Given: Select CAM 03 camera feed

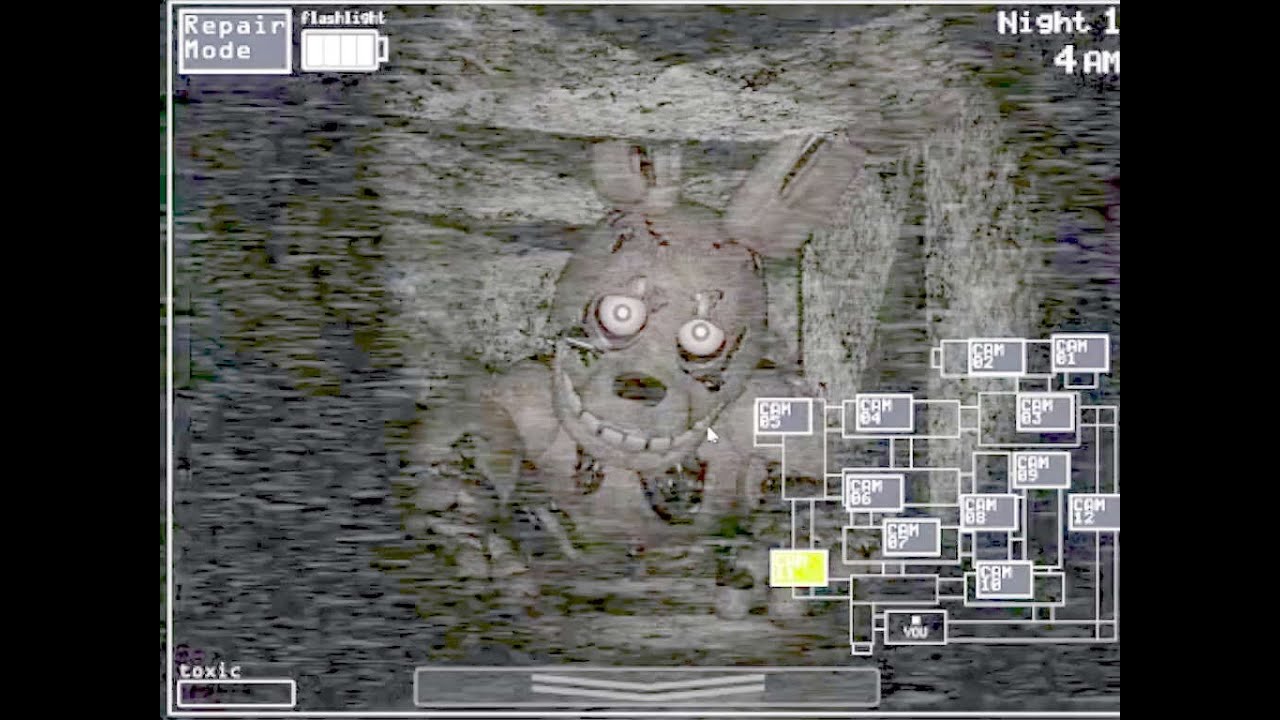Looking at the screenshot, I should click(x=1046, y=412).
